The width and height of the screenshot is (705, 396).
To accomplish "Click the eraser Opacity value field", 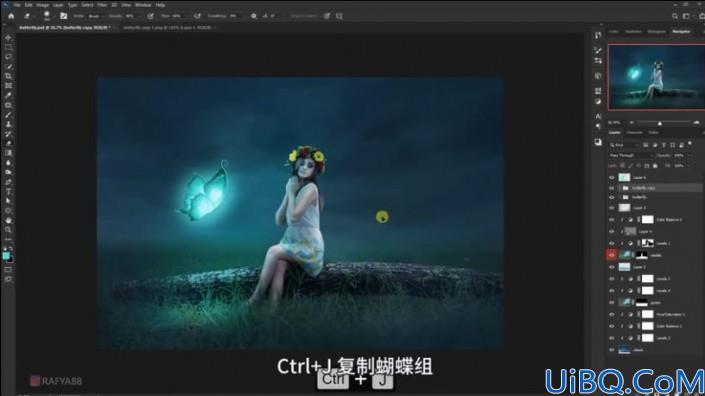I will click(x=130, y=16).
